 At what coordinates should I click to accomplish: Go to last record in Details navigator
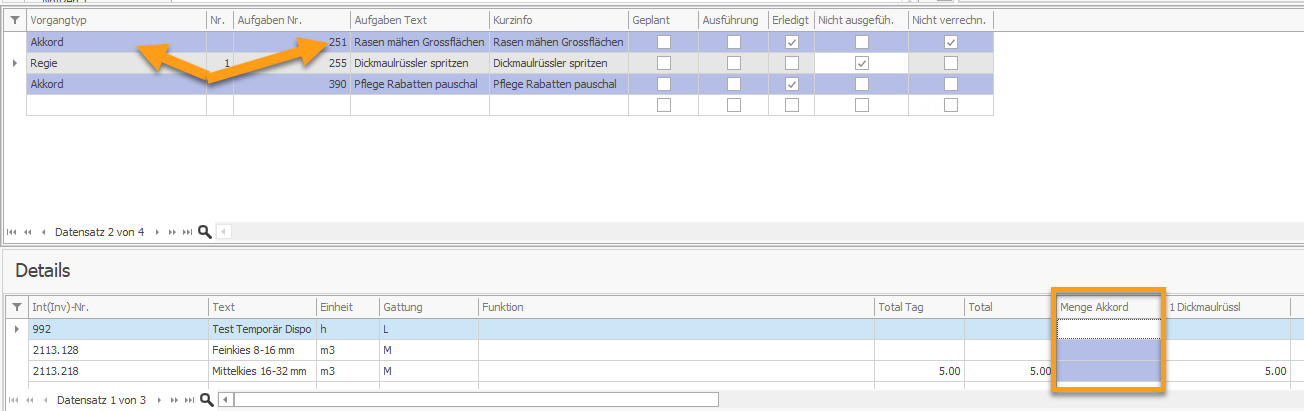[x=189, y=400]
